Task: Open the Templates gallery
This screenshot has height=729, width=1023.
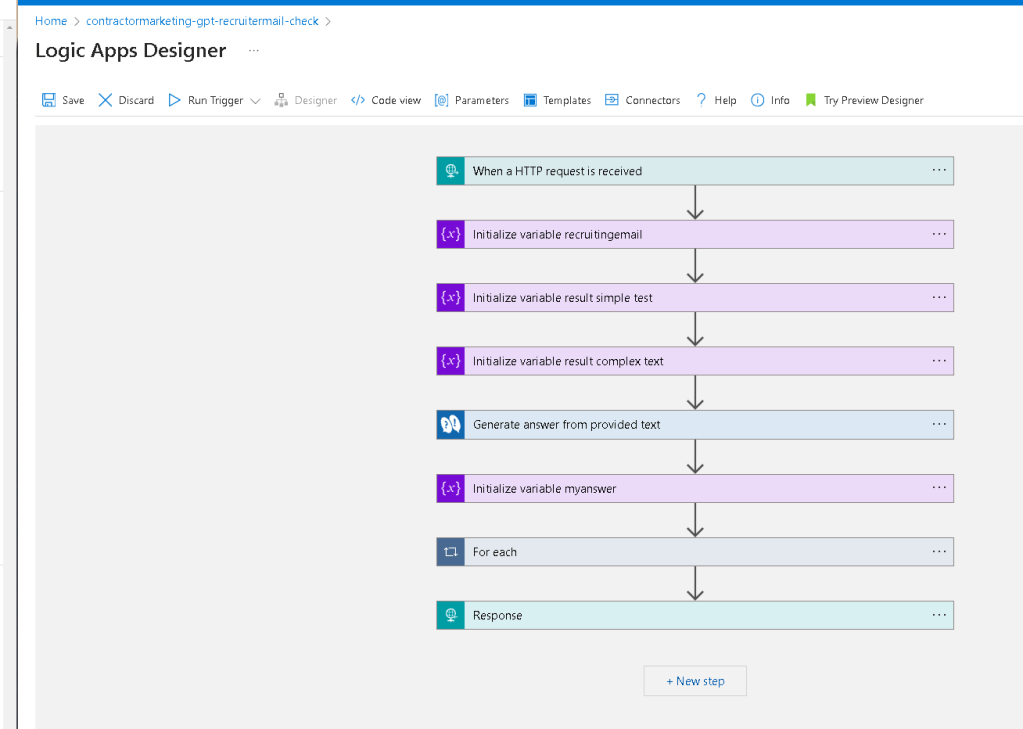Action: pyautogui.click(x=557, y=100)
